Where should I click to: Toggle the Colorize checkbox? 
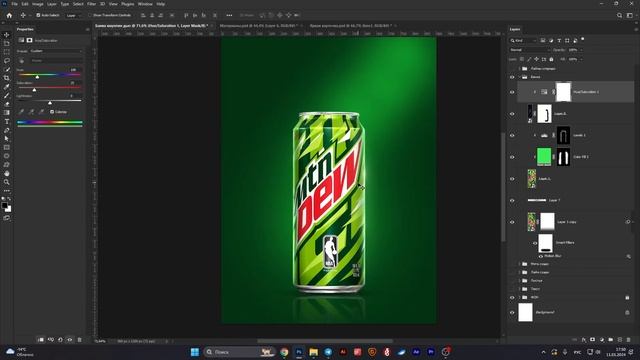pyautogui.click(x=52, y=112)
